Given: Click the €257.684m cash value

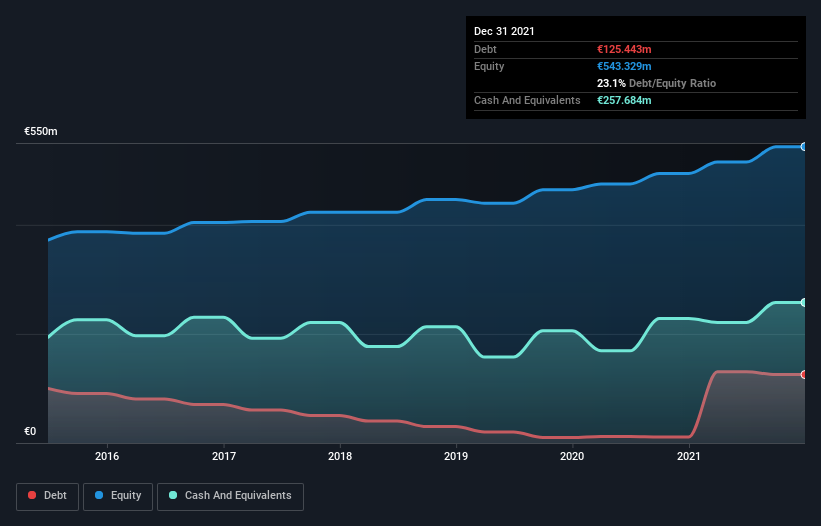Looking at the screenshot, I should [624, 100].
